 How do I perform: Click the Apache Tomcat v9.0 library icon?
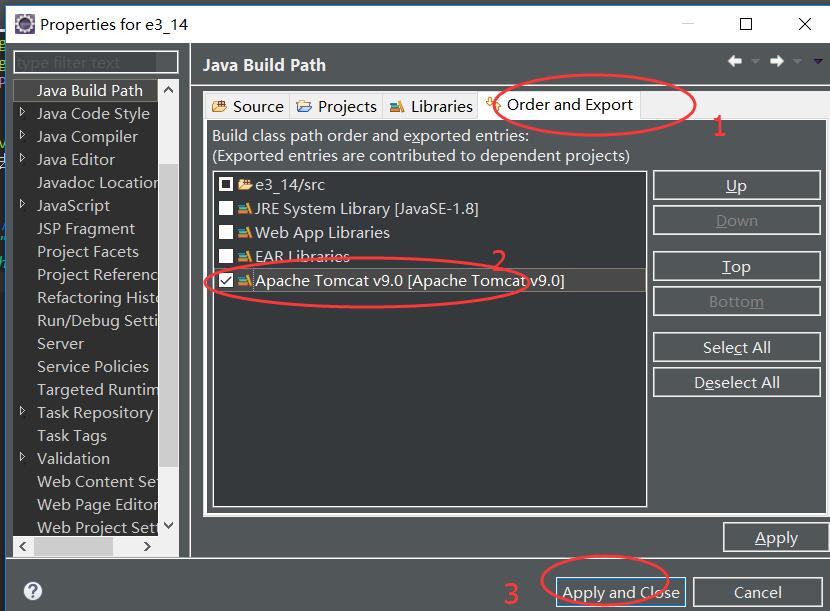click(245, 280)
